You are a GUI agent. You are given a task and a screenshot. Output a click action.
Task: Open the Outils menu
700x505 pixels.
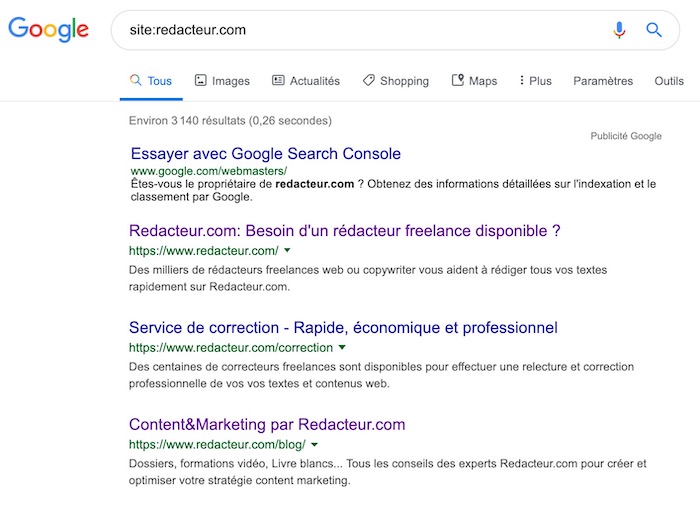click(669, 81)
